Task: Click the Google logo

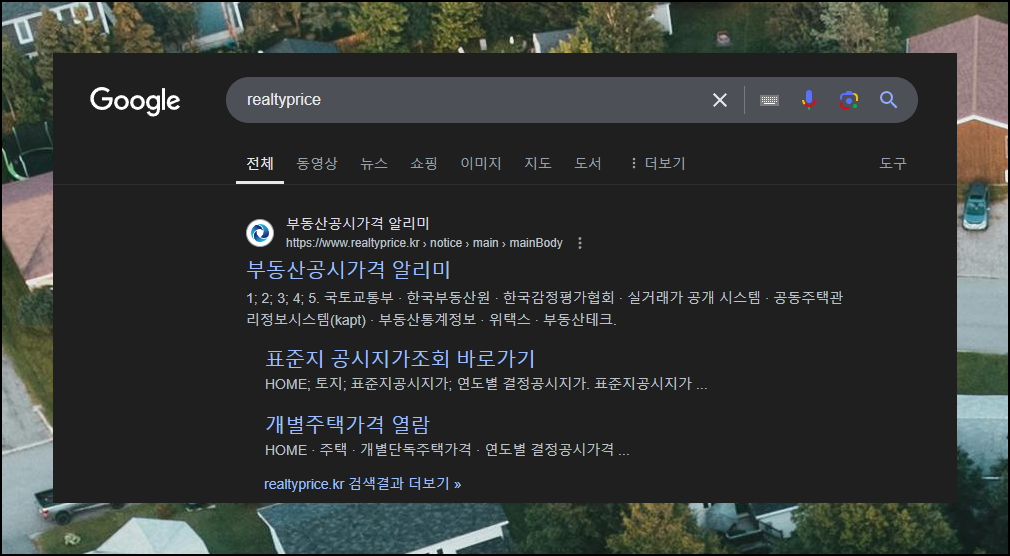Action: 135,101
